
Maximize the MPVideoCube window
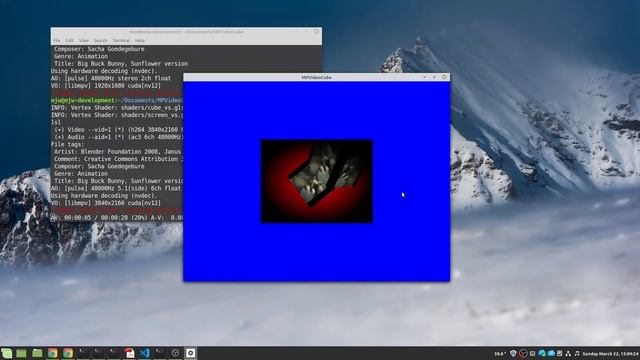434,77
